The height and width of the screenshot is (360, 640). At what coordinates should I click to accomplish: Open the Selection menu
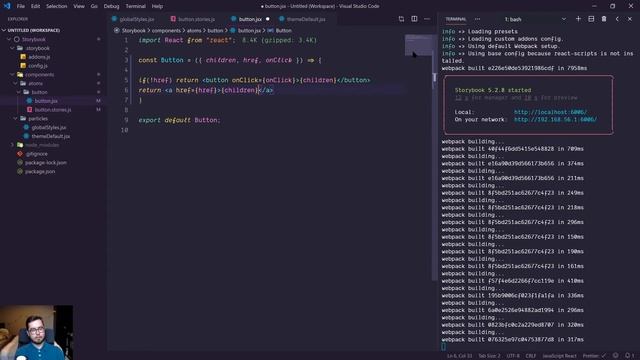(56, 6)
